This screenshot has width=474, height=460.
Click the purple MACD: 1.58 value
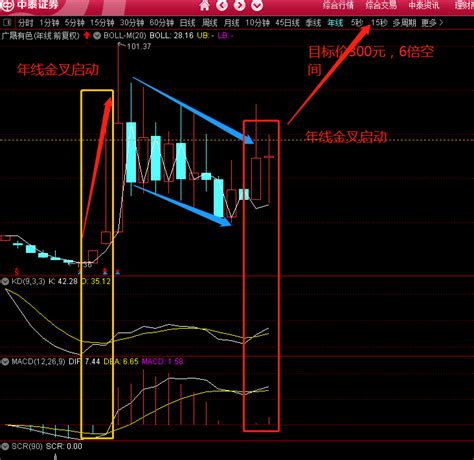162,362
